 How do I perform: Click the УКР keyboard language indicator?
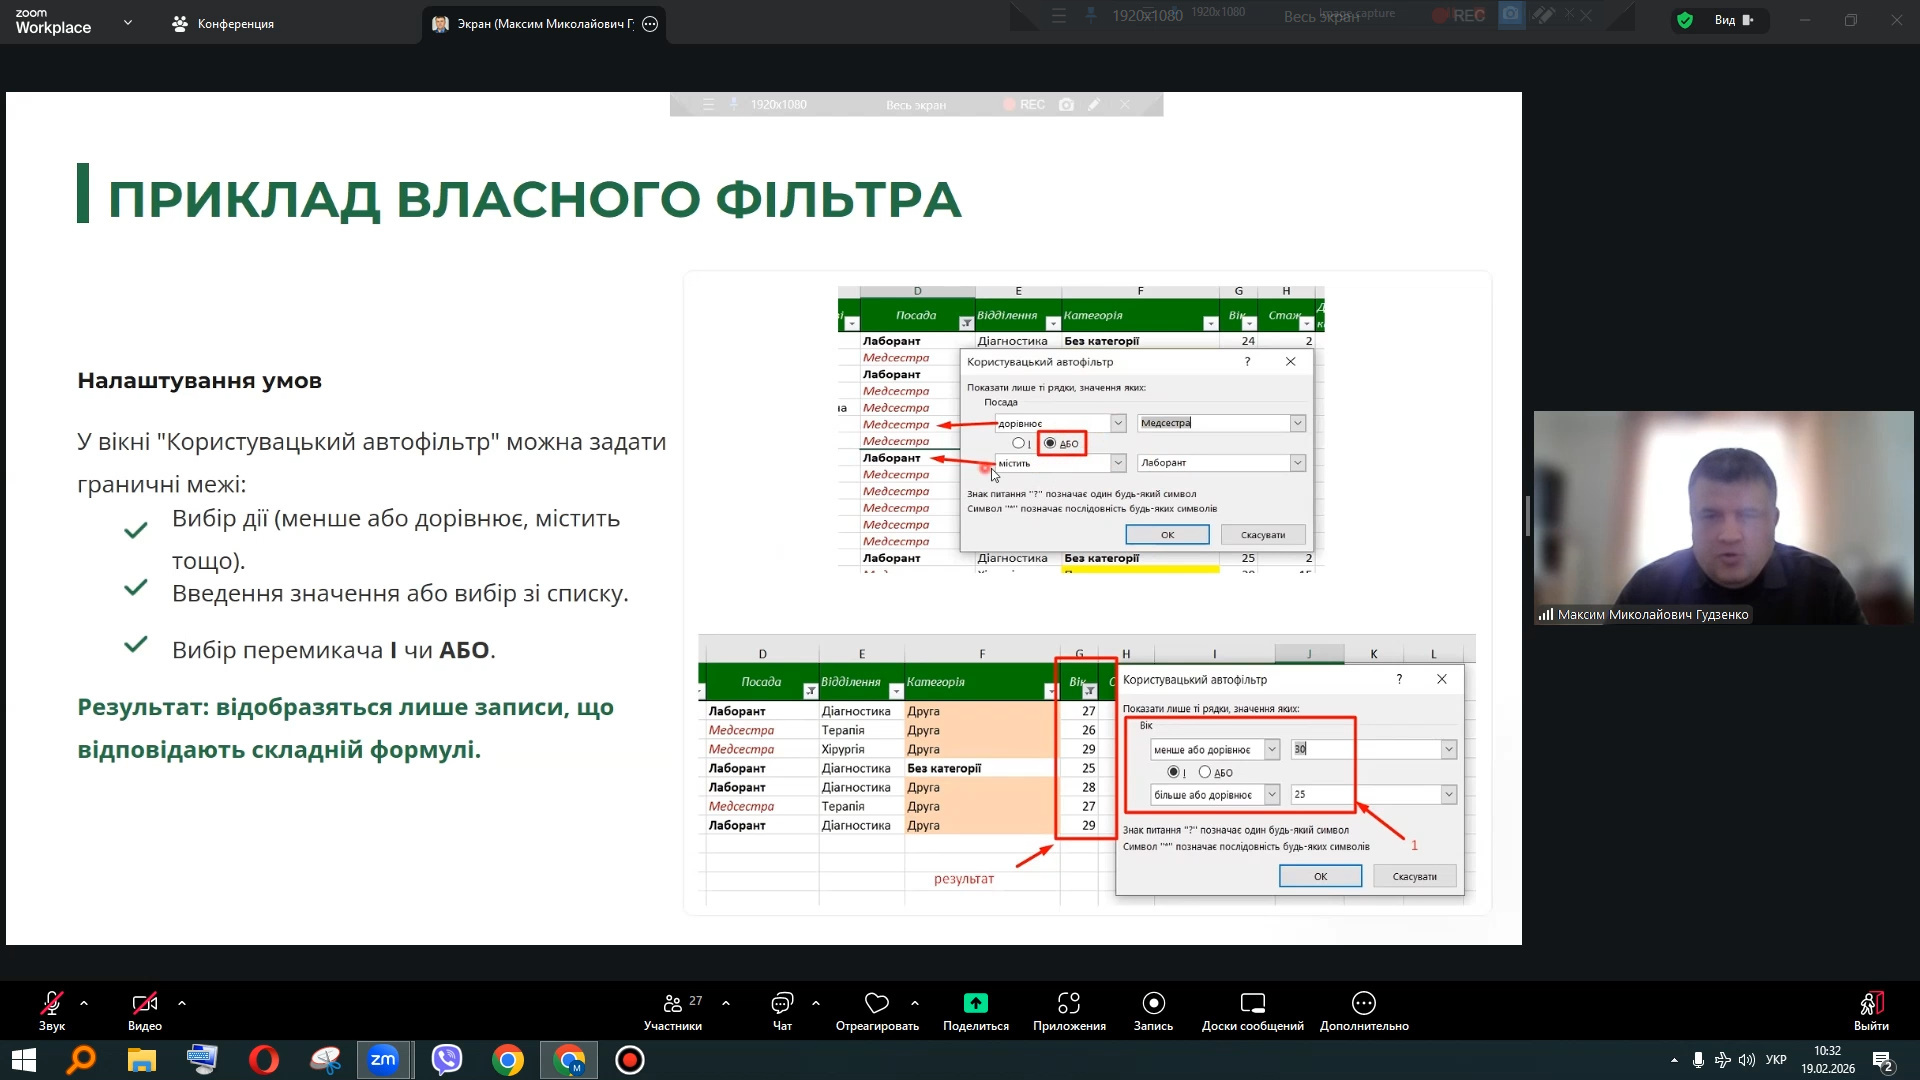tap(1776, 1060)
